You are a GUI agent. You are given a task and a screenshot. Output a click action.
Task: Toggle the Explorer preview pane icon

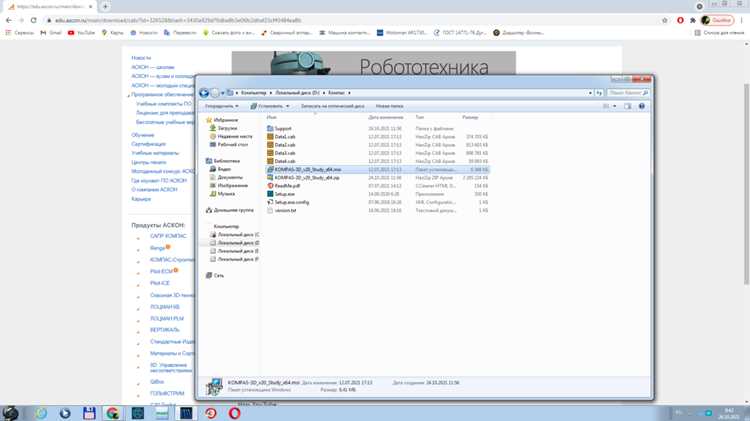coord(628,106)
